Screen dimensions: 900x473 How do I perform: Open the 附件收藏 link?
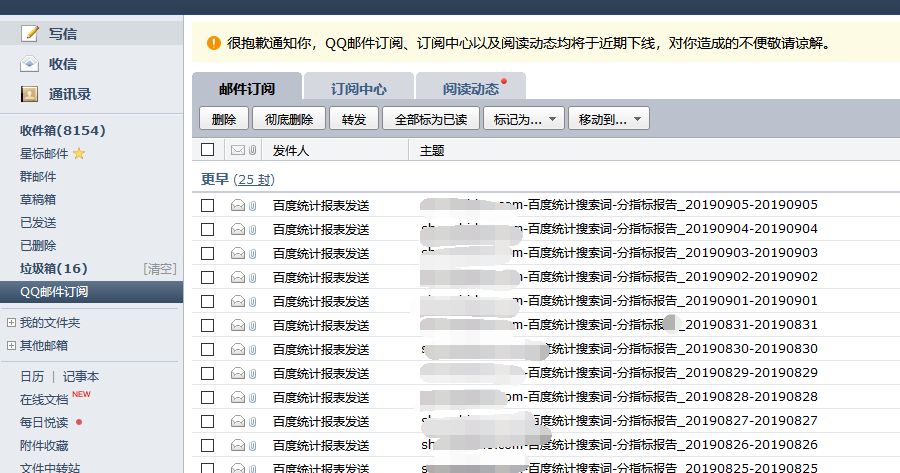(x=44, y=445)
